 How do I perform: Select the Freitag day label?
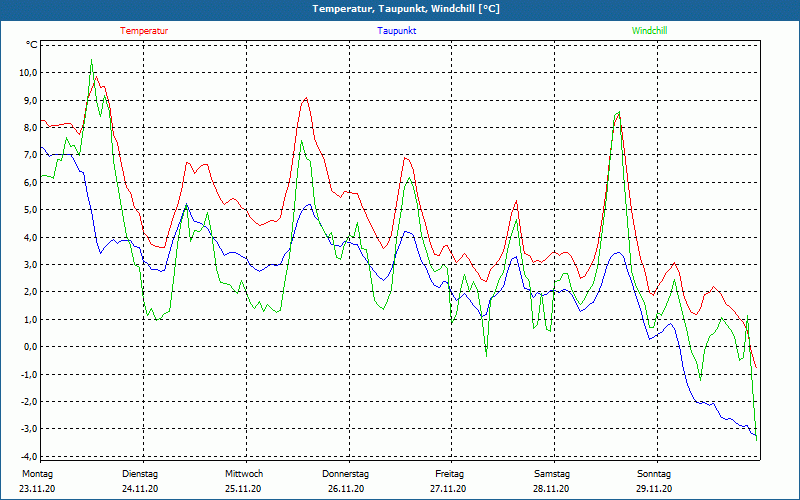click(x=449, y=474)
